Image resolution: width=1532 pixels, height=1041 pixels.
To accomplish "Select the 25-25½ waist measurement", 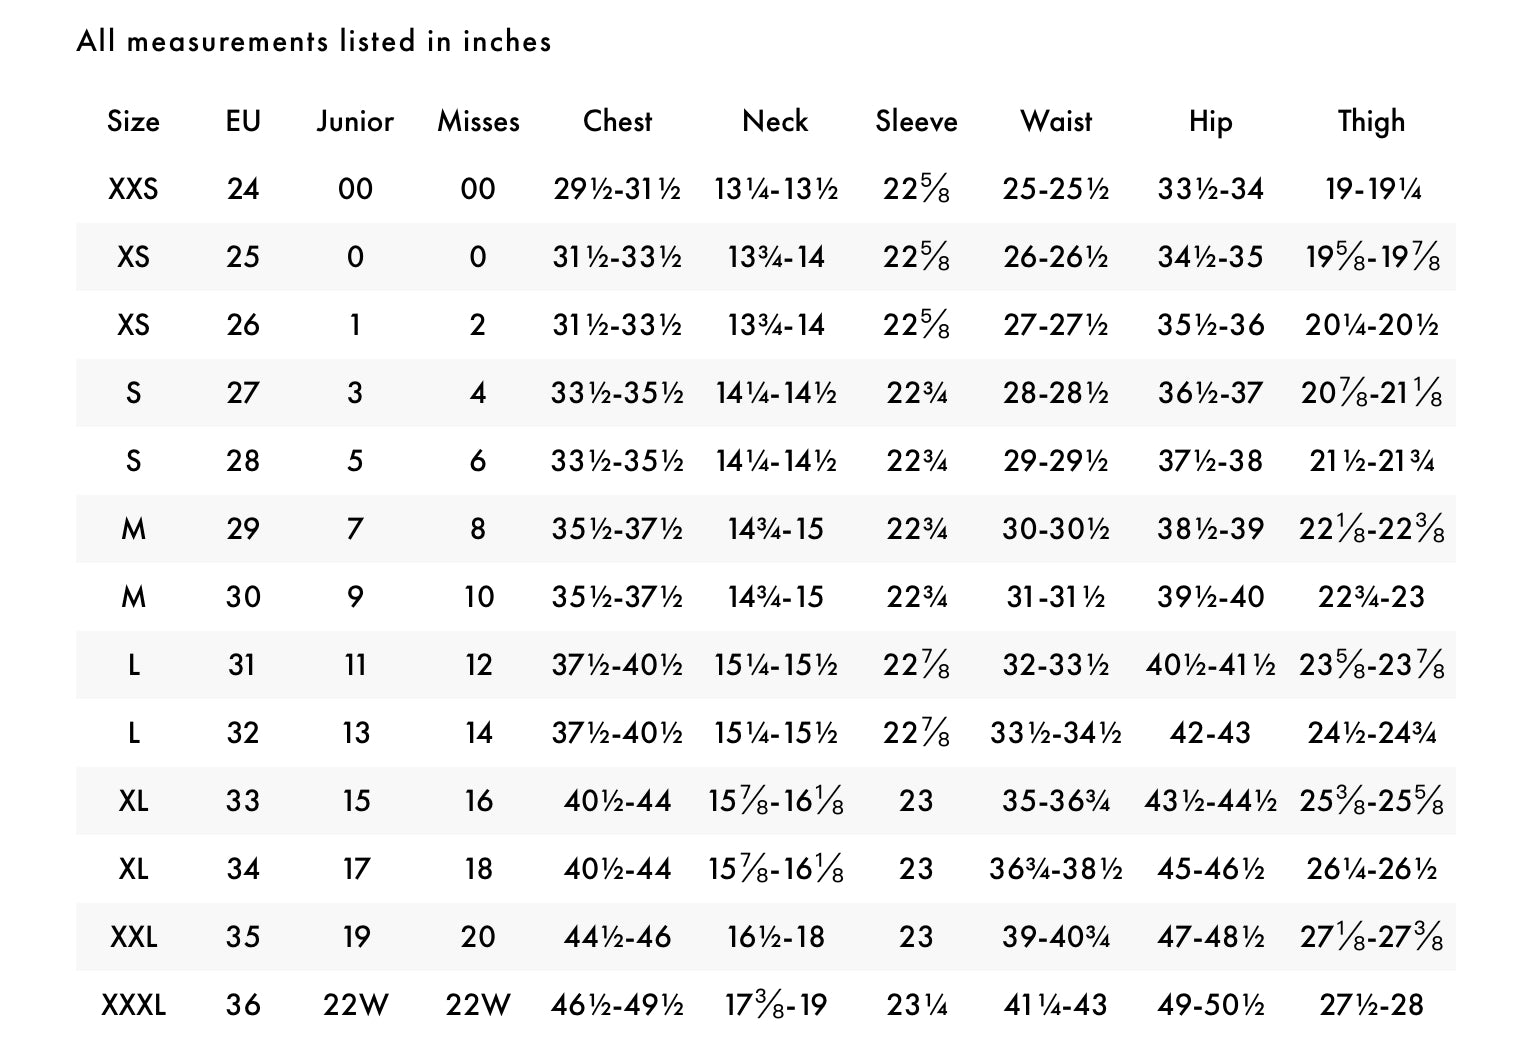I will 1056,189.
